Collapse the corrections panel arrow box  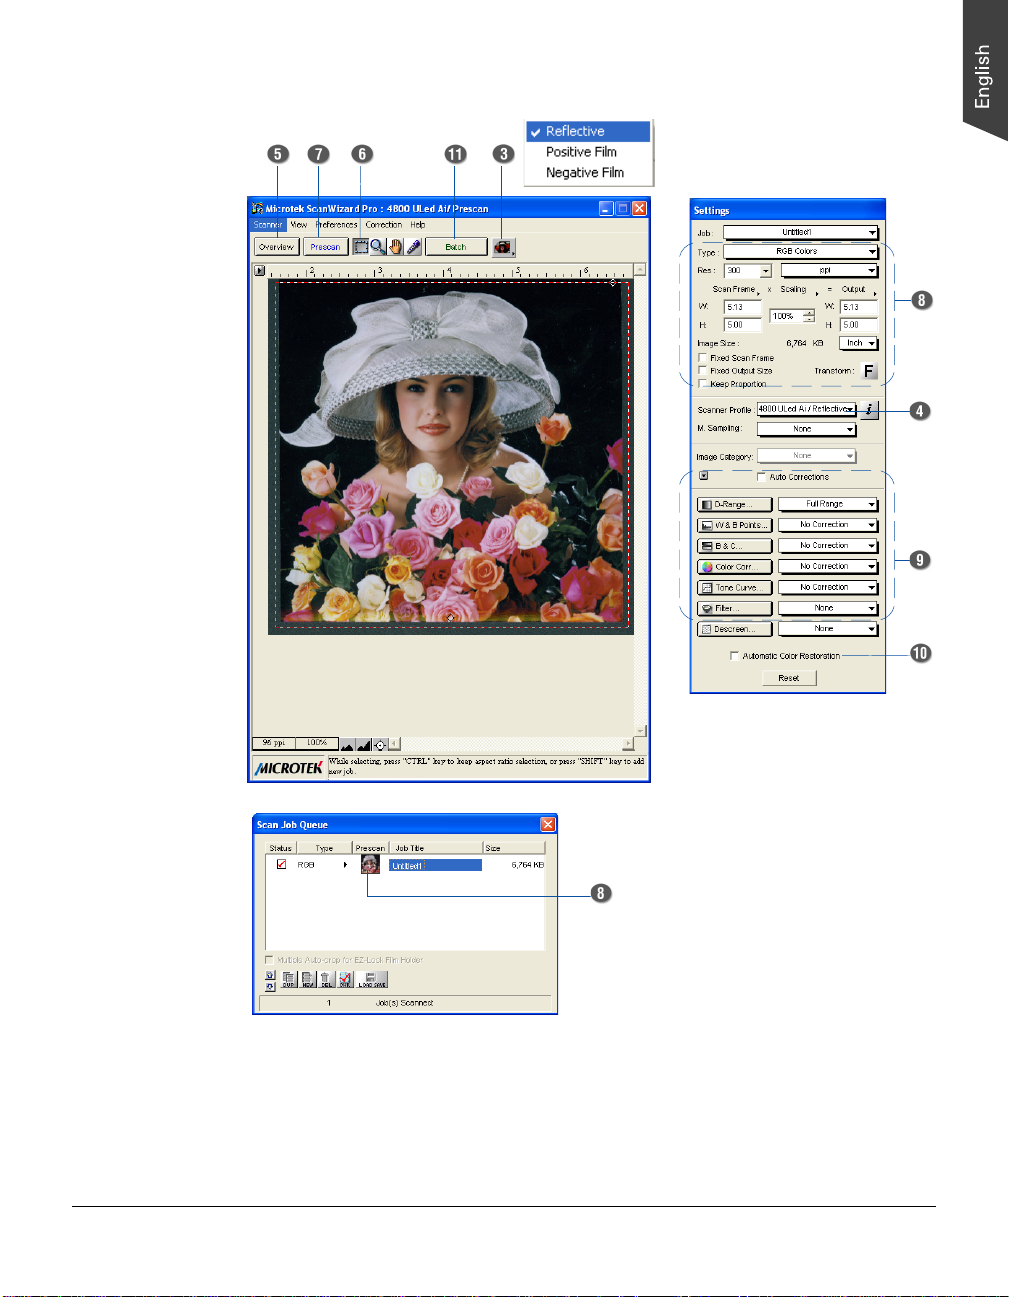click(x=704, y=476)
